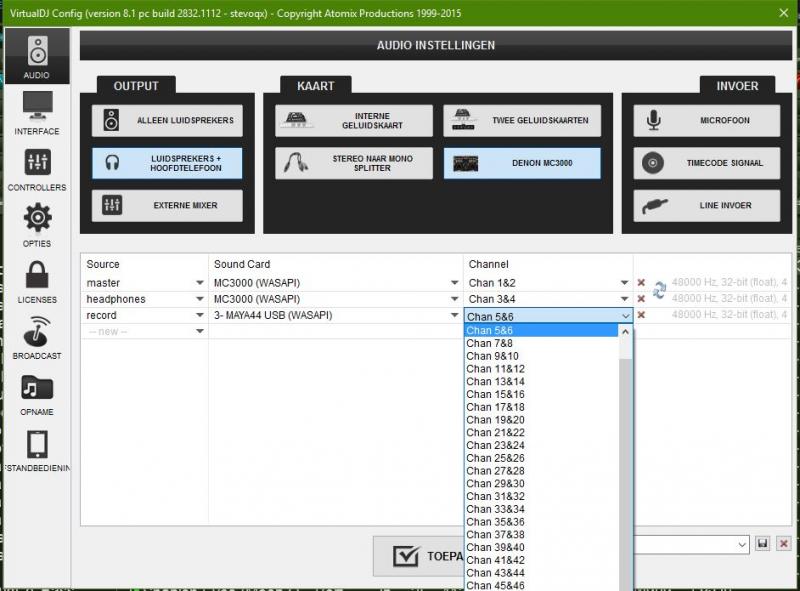Image resolution: width=800 pixels, height=591 pixels.
Task: Remove the master audio routing row
Action: coord(641,283)
